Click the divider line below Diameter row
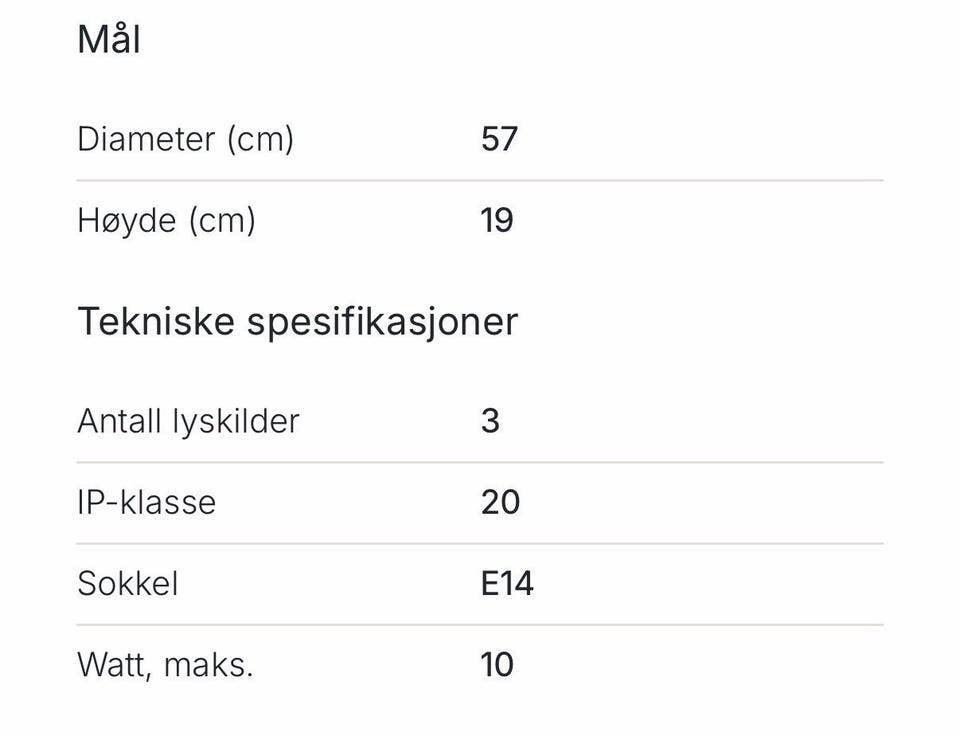The width and height of the screenshot is (960, 736). 480,180
